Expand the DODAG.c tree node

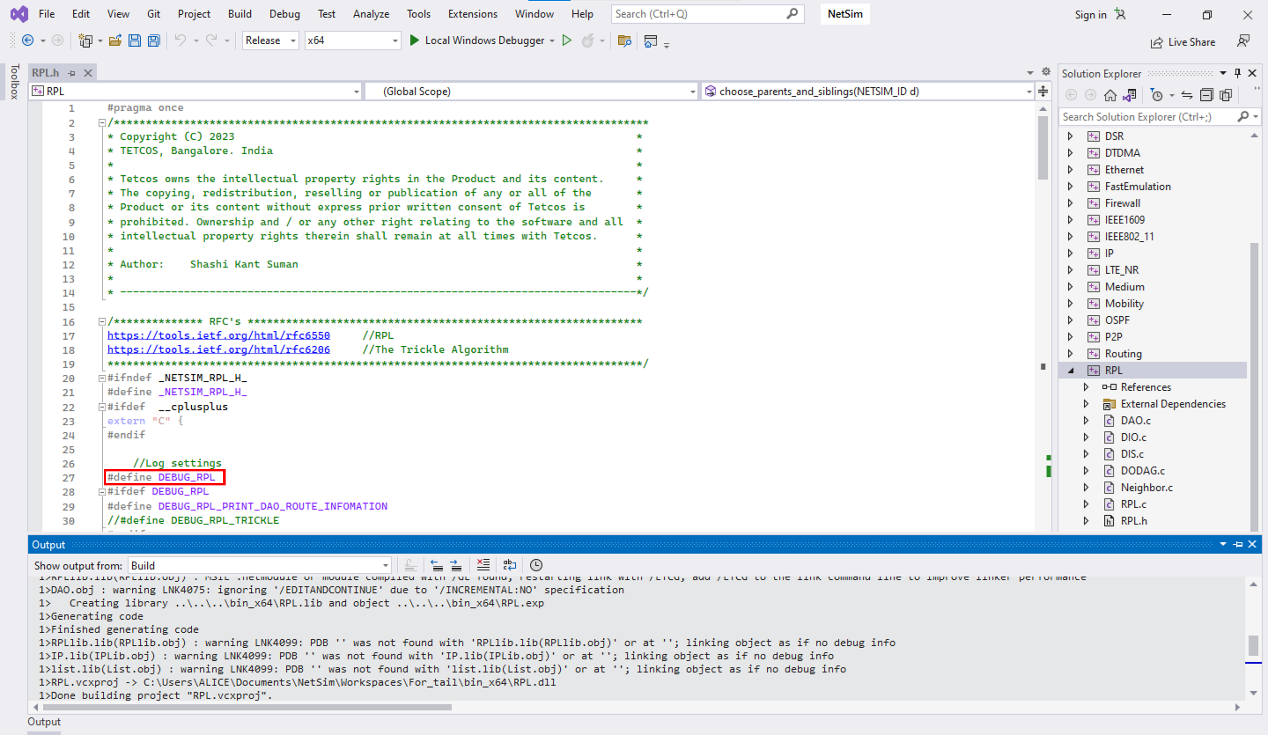tap(1086, 471)
